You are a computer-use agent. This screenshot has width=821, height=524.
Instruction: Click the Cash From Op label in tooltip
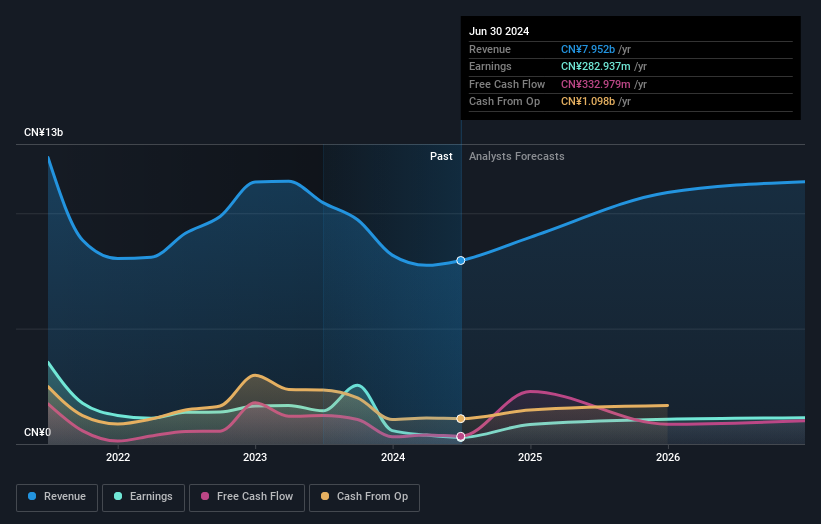tap(504, 102)
